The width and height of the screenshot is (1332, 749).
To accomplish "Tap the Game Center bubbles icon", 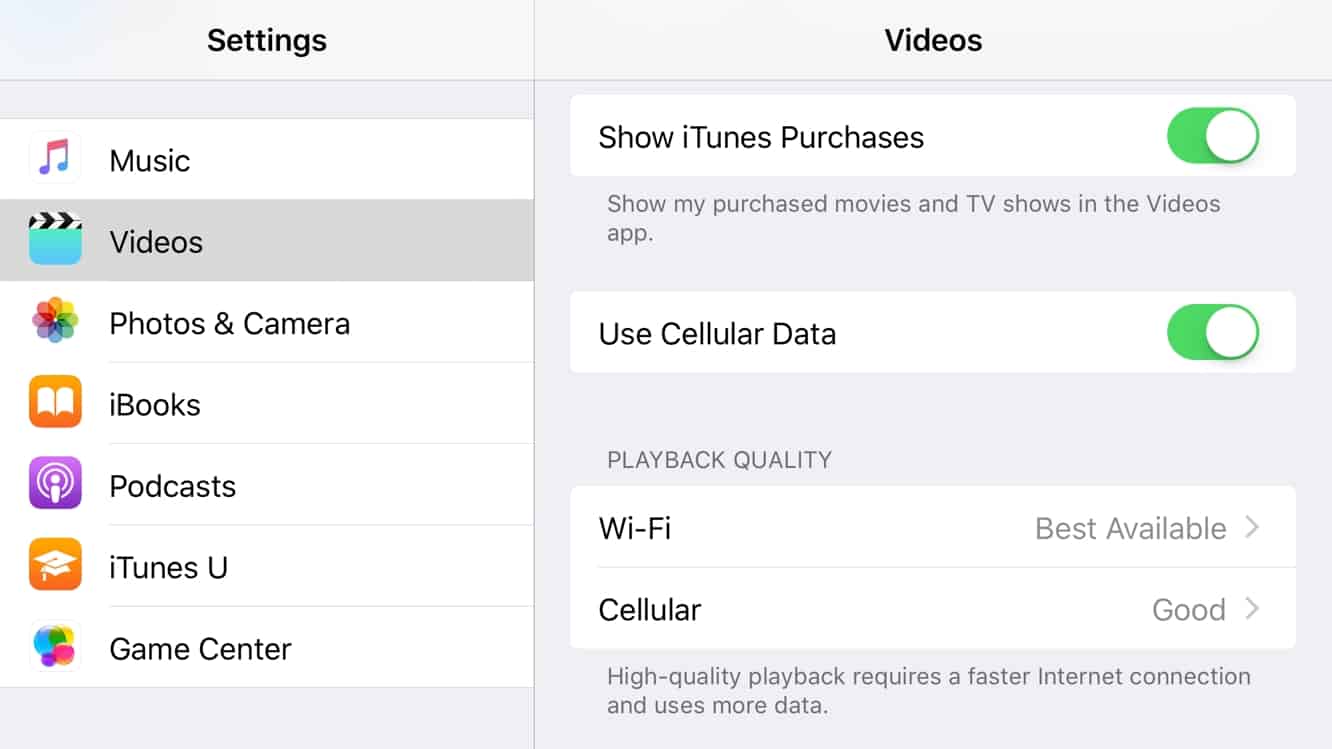I will [55, 647].
